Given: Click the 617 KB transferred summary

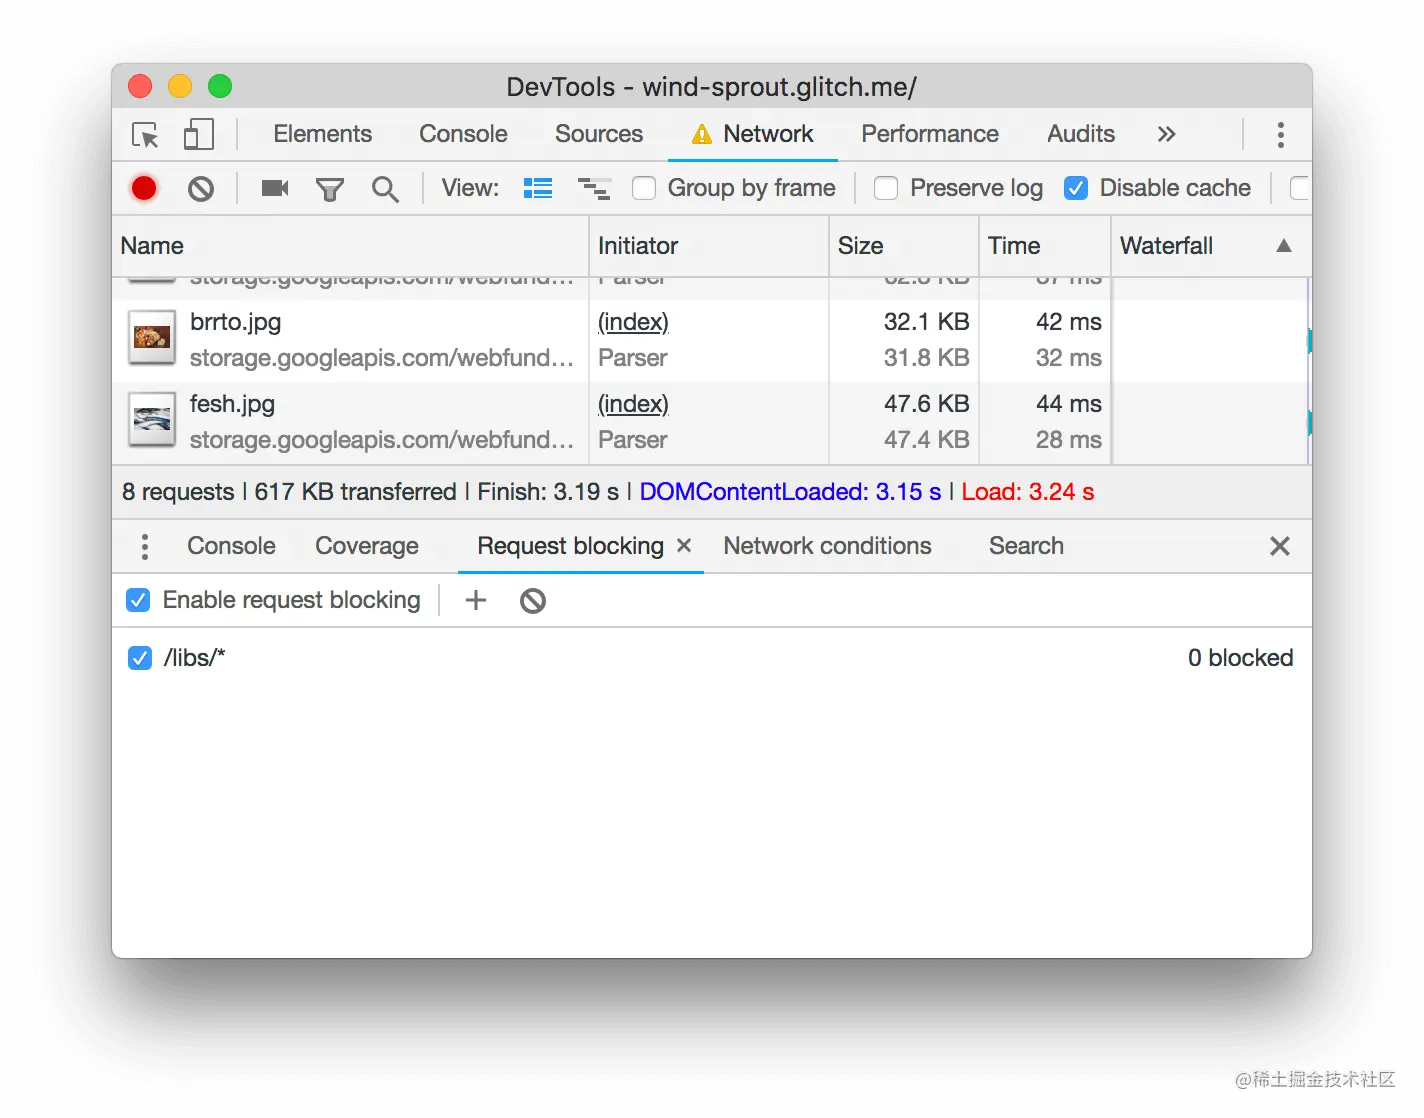Looking at the screenshot, I should point(355,492).
